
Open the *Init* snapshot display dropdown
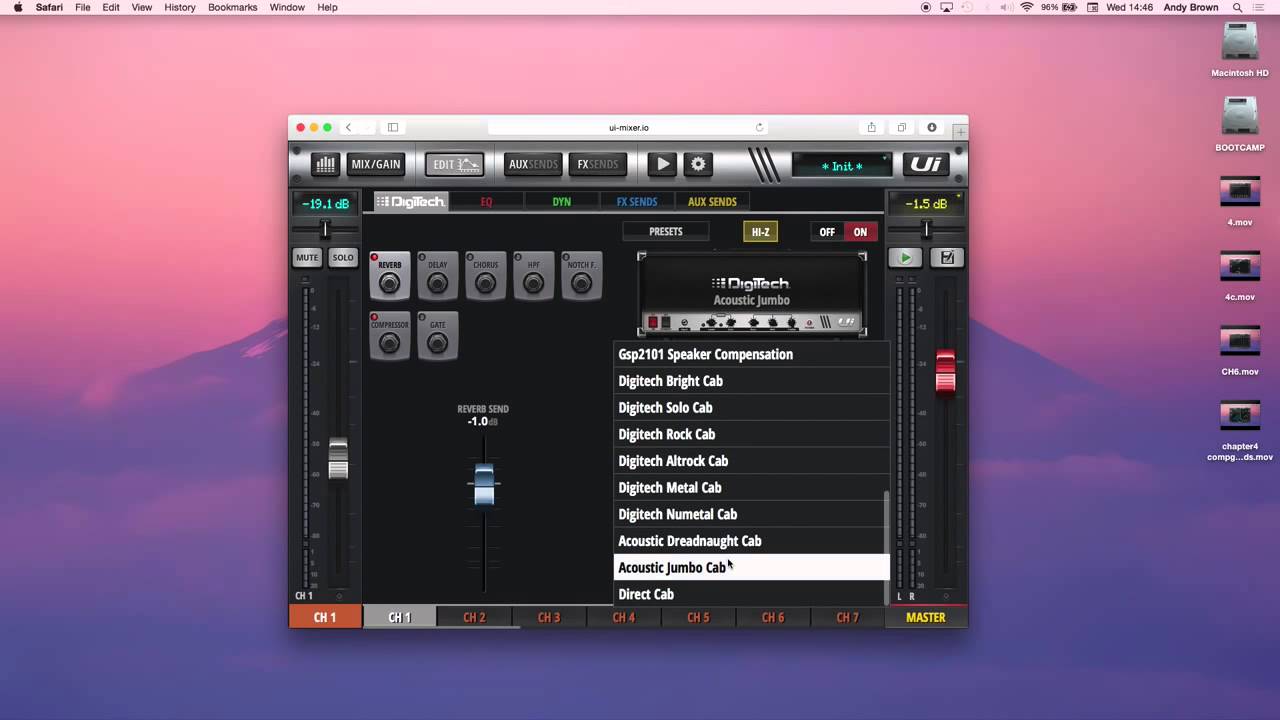tap(841, 165)
